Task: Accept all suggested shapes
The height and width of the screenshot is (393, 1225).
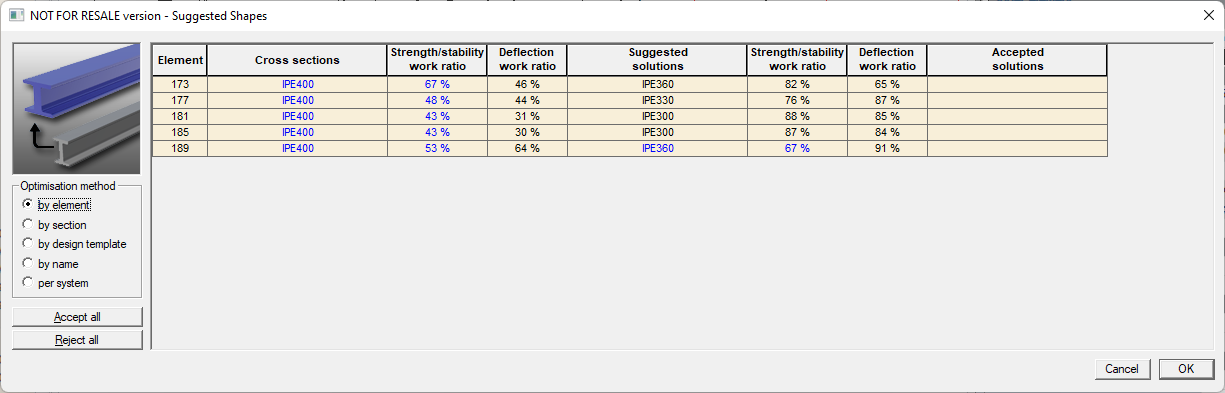Action: pos(77,317)
